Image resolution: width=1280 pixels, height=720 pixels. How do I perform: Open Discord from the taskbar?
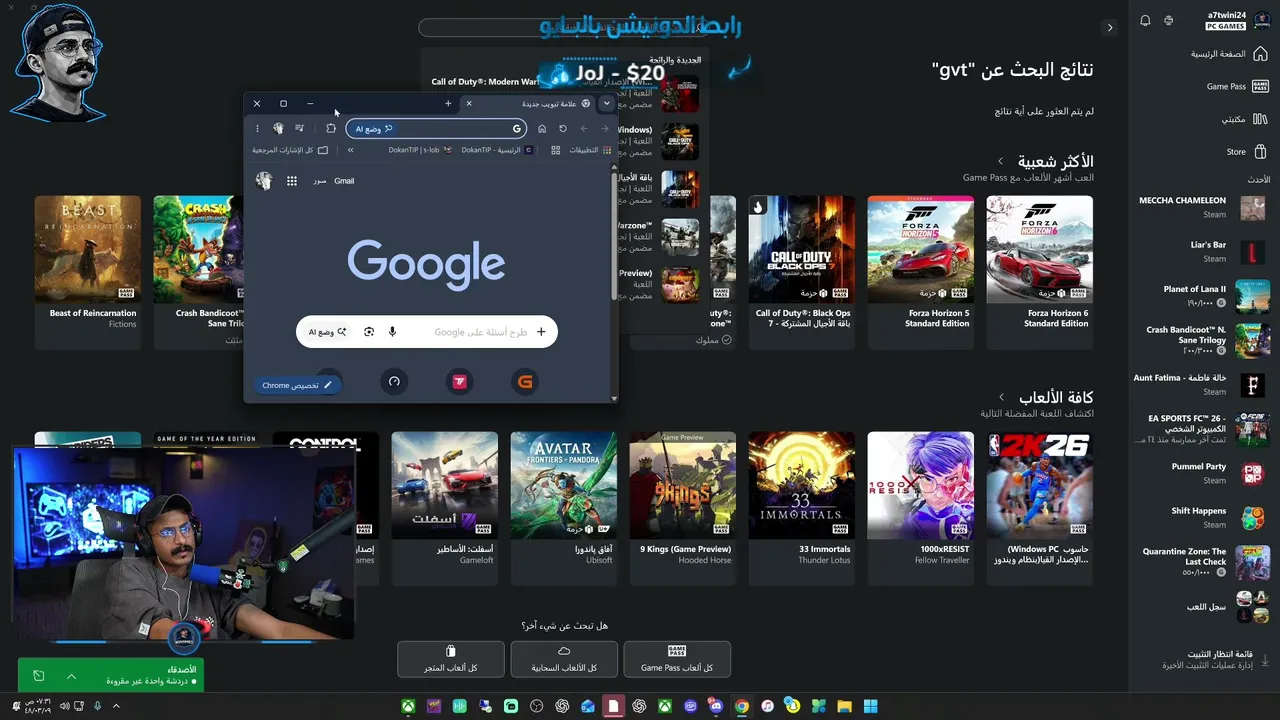(x=716, y=706)
